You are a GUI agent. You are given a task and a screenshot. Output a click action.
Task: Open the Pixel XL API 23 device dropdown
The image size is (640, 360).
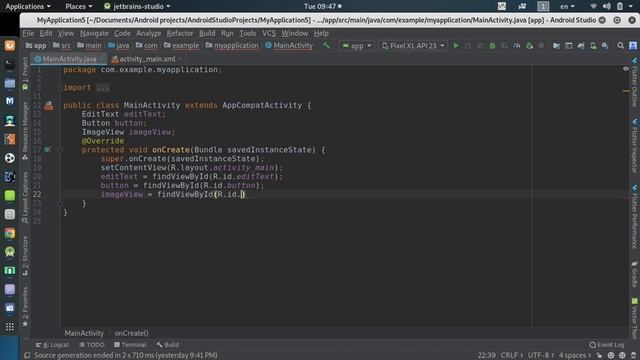[413, 46]
